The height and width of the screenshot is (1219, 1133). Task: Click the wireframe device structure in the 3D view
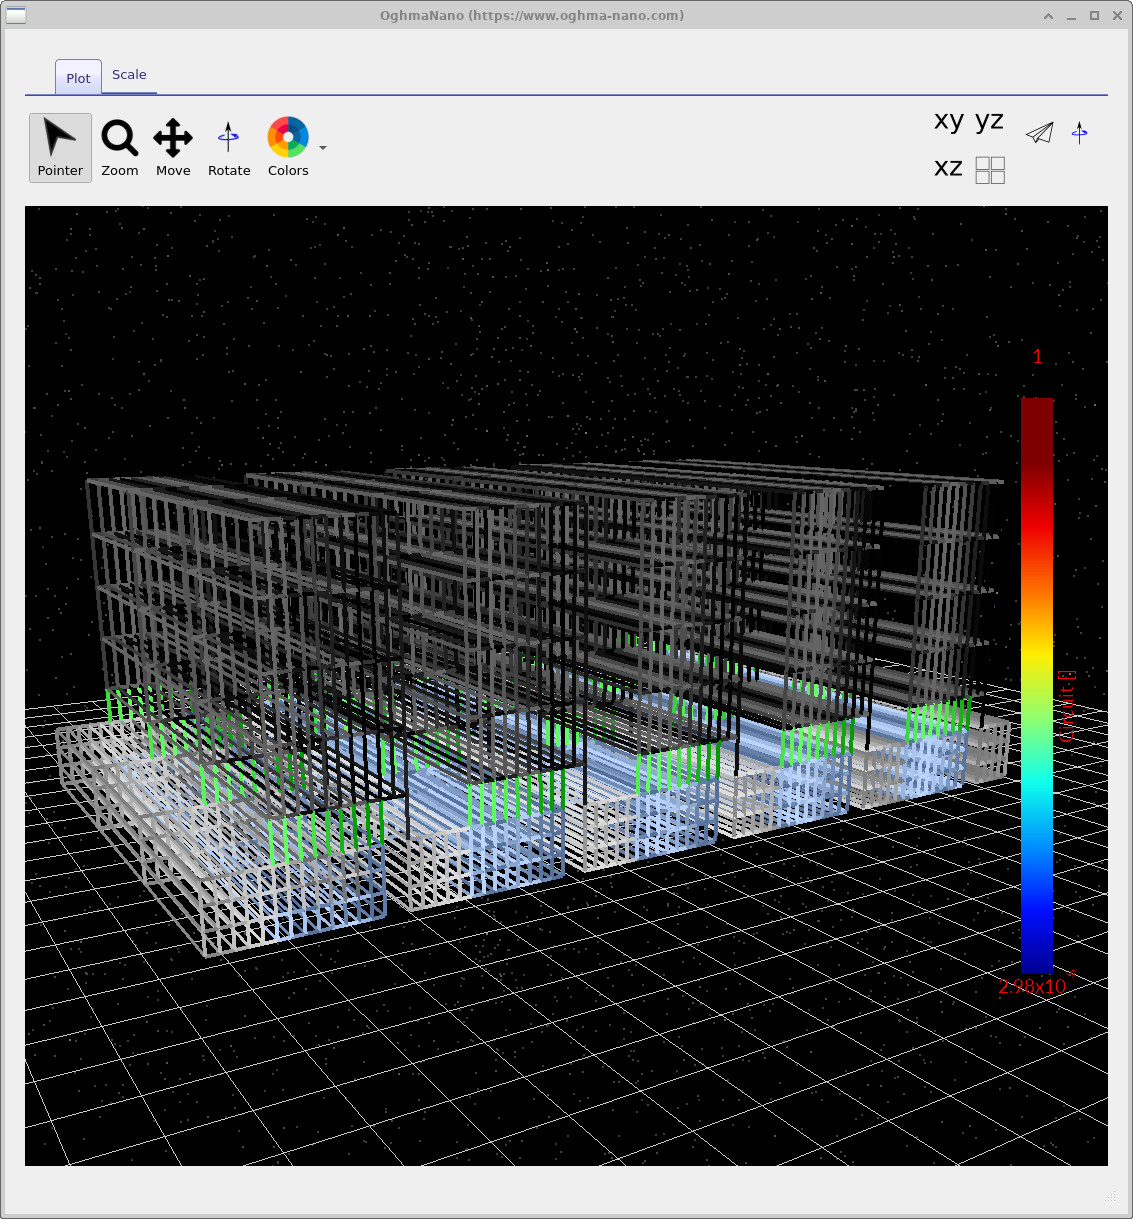(x=500, y=700)
